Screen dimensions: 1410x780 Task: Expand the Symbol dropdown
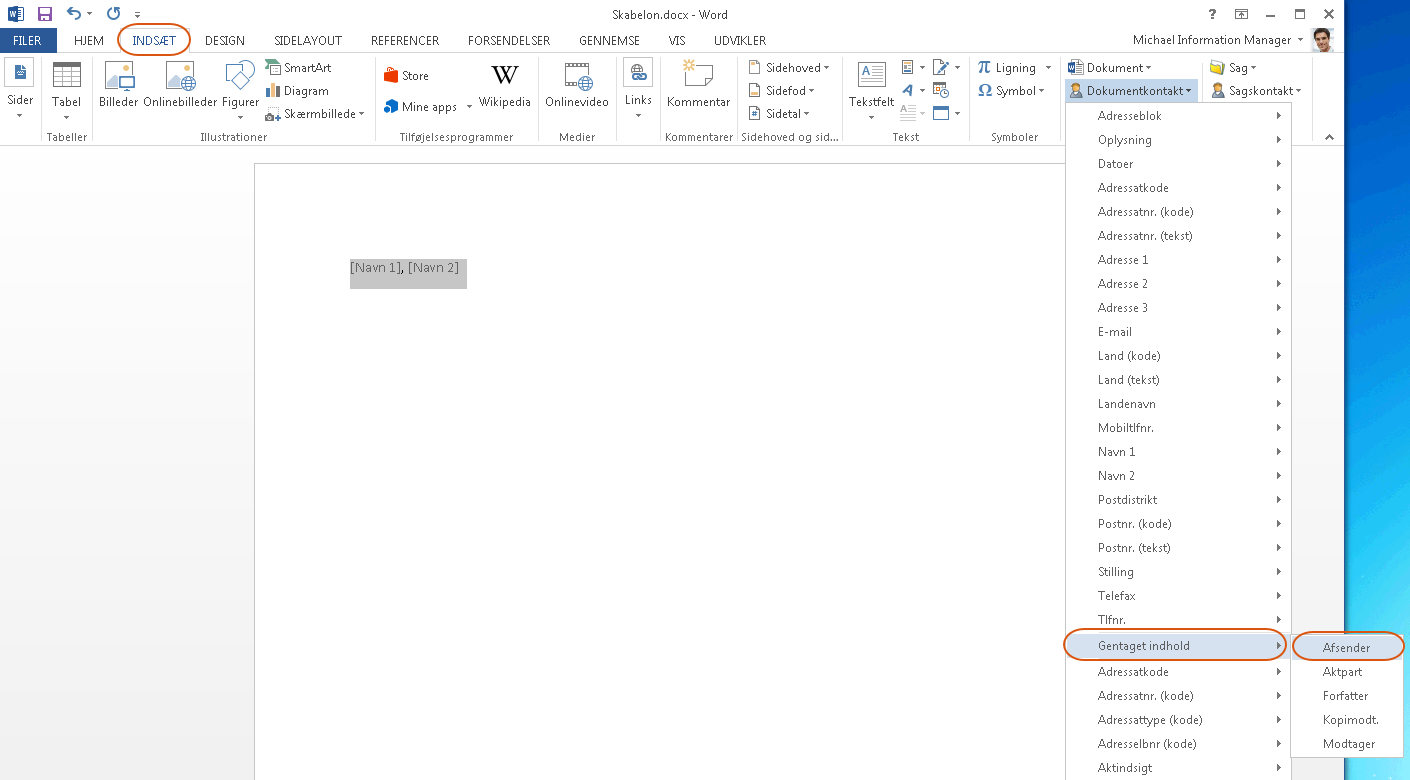tap(1011, 91)
